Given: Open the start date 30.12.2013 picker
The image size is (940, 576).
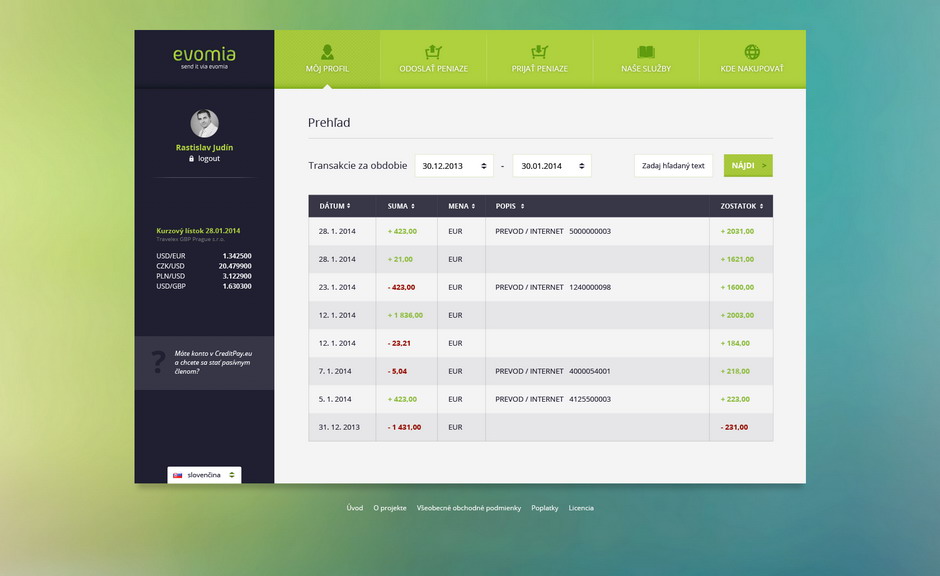Looking at the screenshot, I should [x=454, y=166].
